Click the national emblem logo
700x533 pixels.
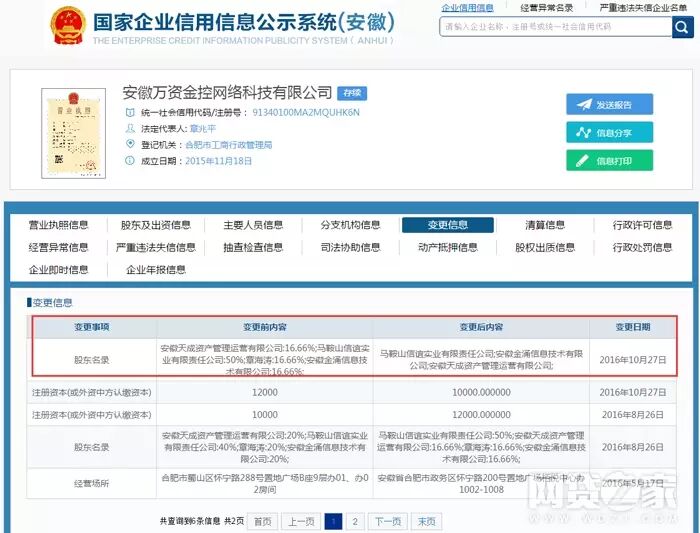click(x=68, y=25)
